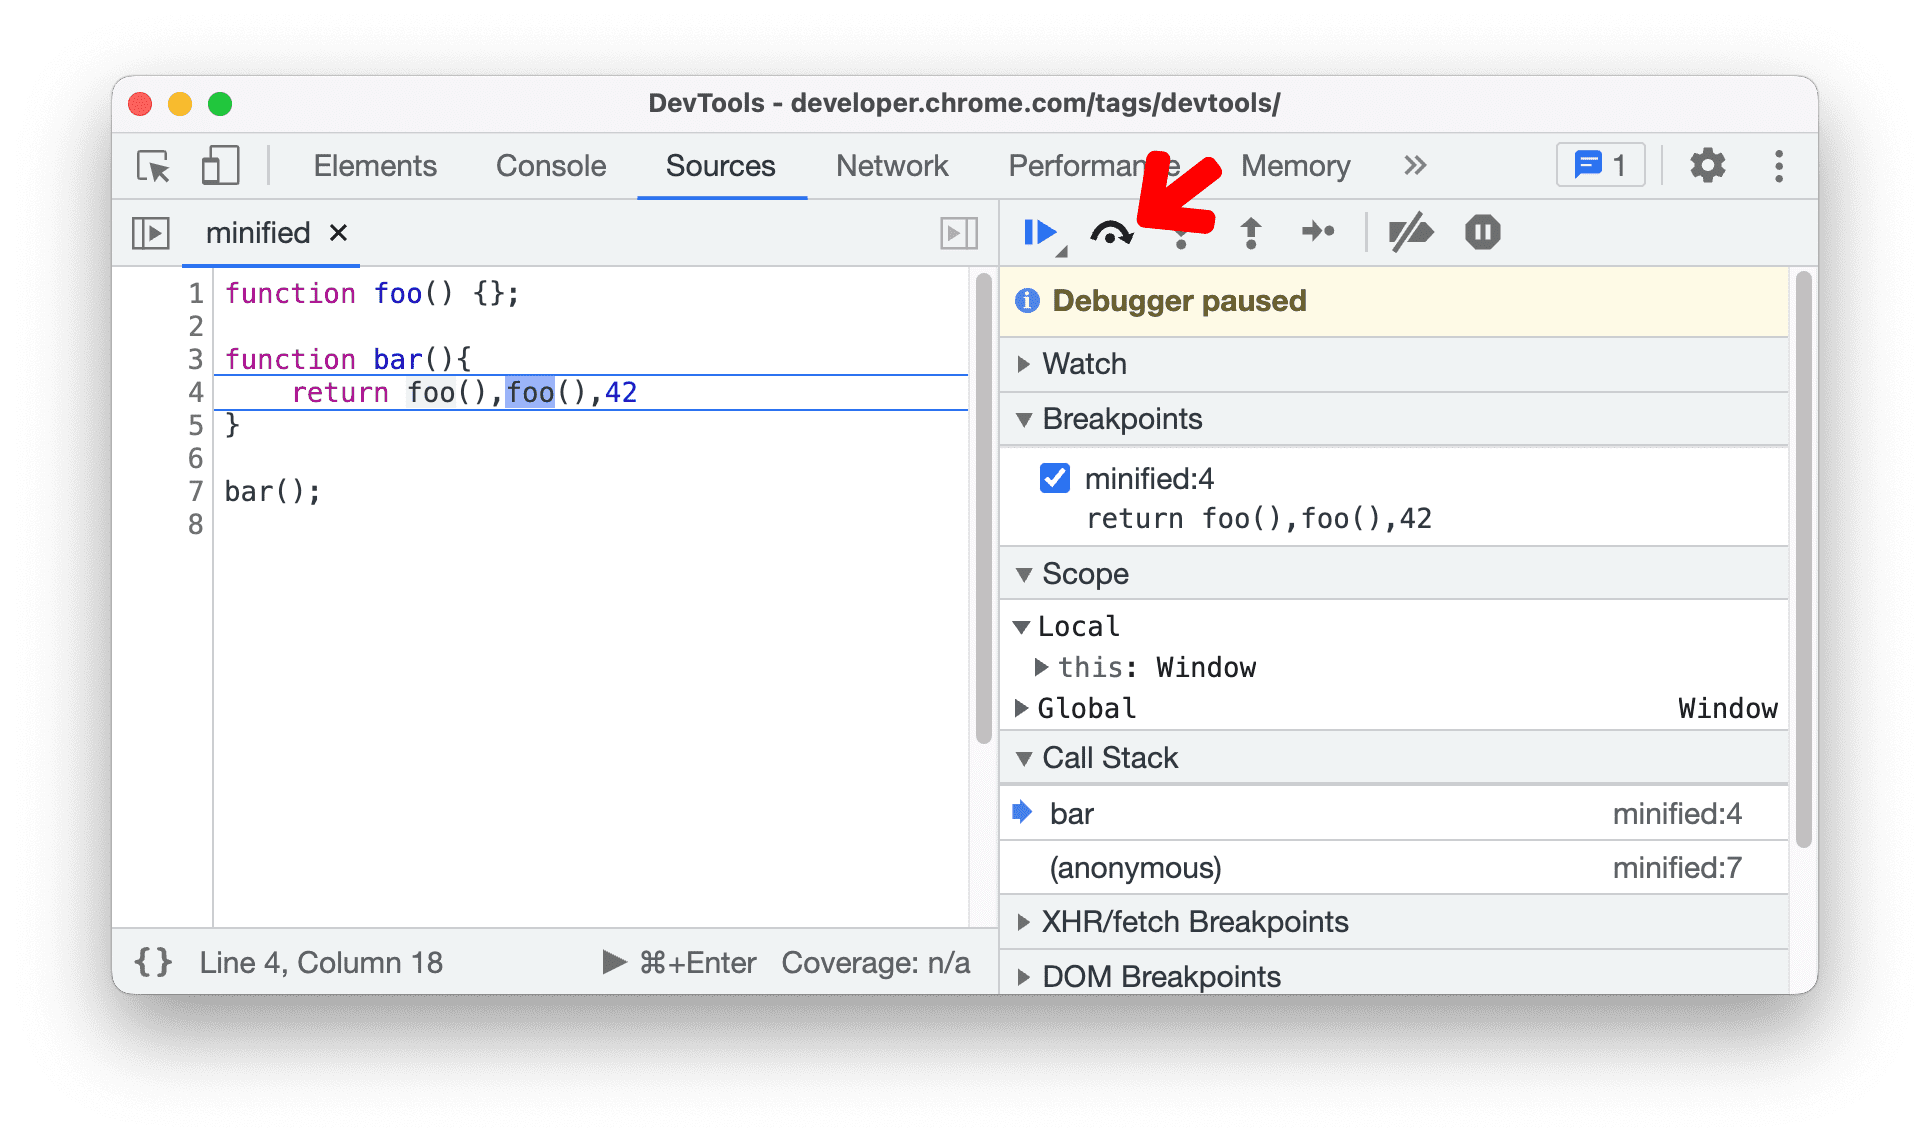Click the Resume script execution button

click(x=1041, y=231)
